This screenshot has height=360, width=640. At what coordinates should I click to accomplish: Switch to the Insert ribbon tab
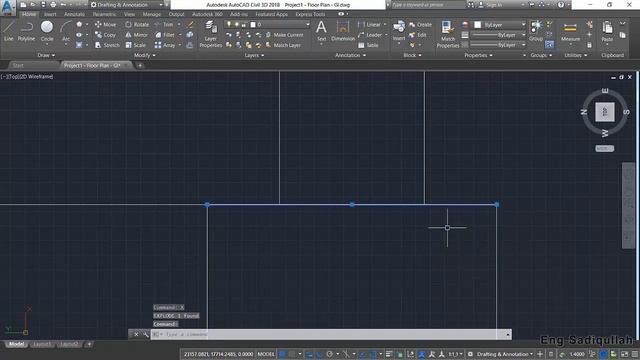coord(50,14)
